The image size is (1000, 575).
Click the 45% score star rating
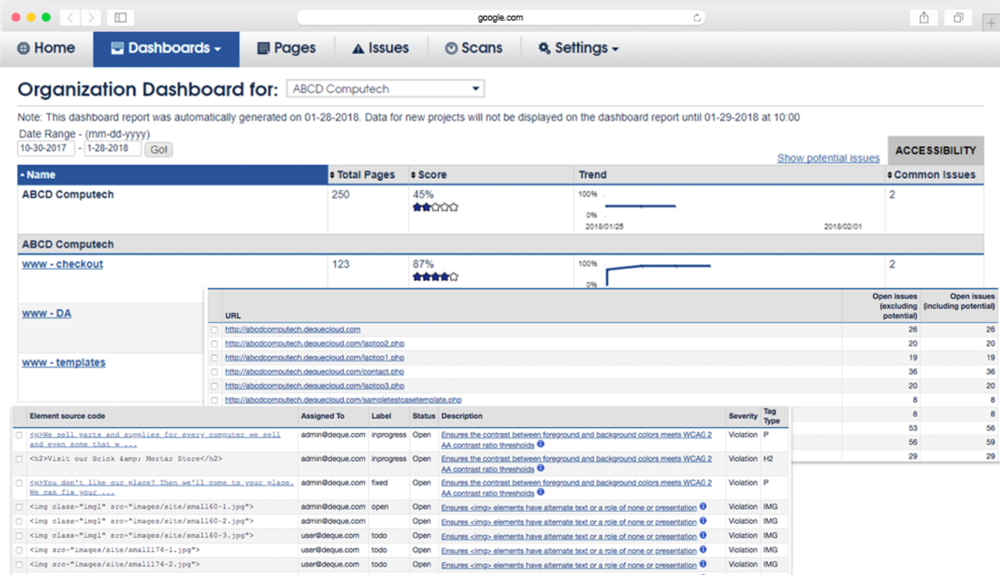pyautogui.click(x=436, y=207)
